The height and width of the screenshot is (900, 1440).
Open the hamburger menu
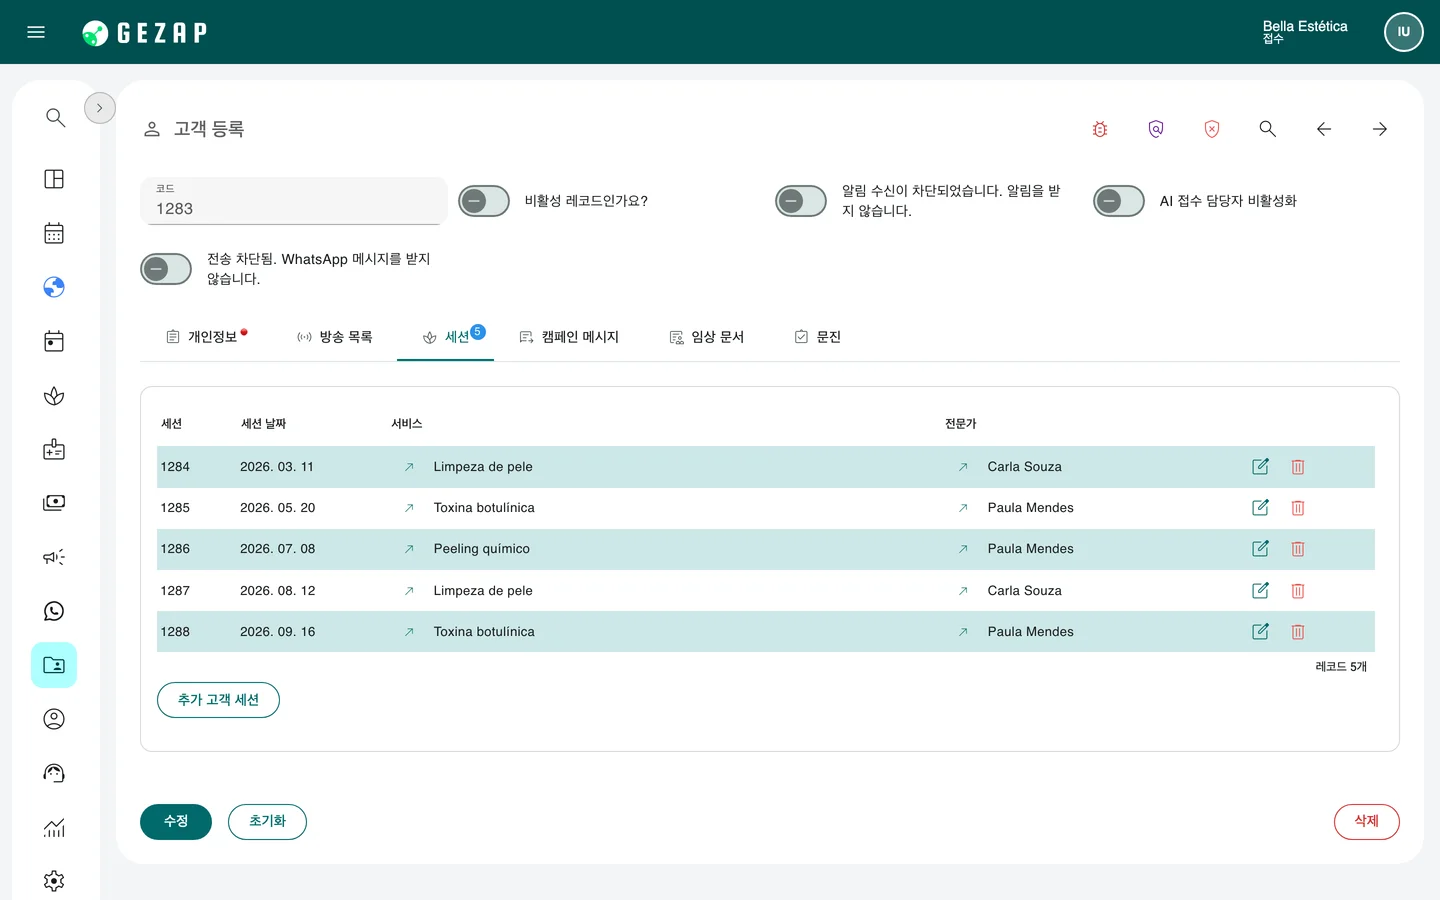coord(36,32)
